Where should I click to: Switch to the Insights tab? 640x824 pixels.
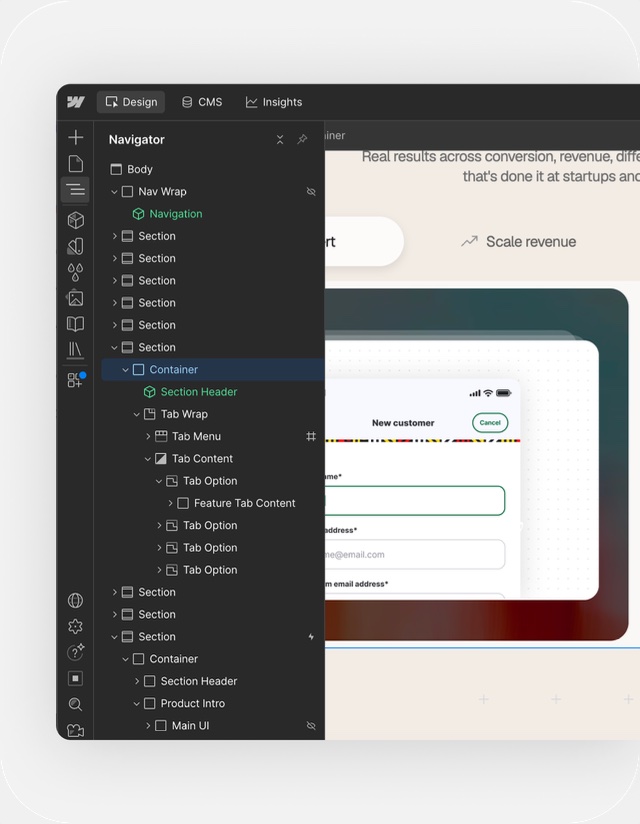point(274,102)
